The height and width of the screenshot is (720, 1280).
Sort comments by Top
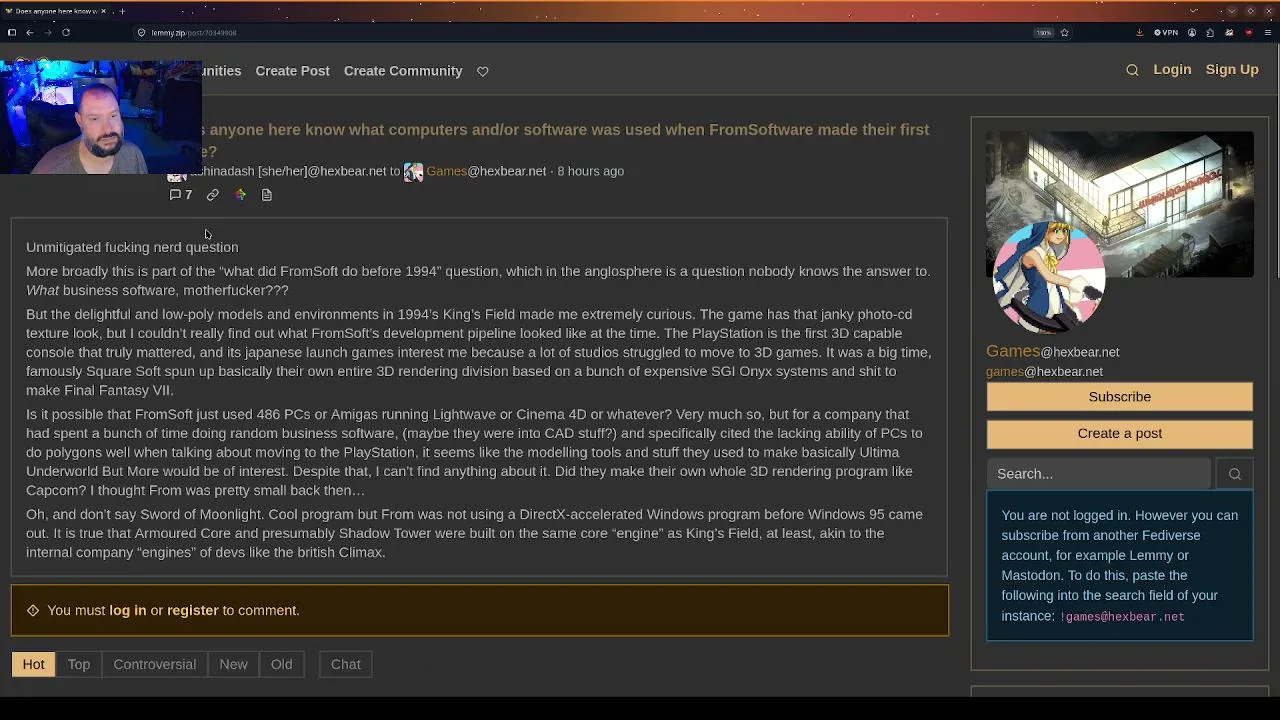point(79,664)
